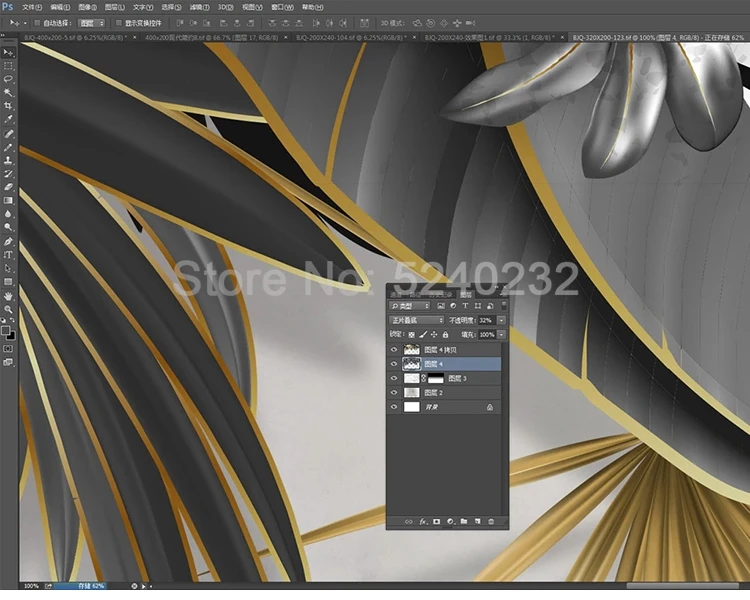This screenshot has height=600, width=750.
Task: Select the Lasso tool
Action: click(8, 79)
